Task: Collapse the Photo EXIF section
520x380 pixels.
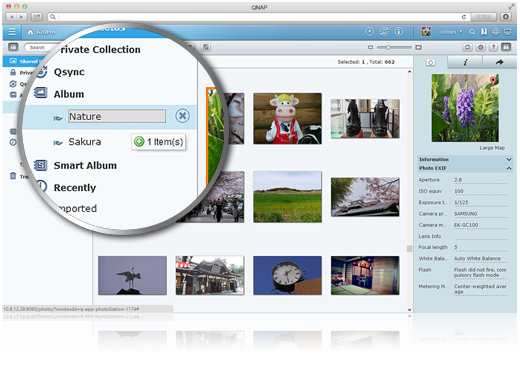Action: (465, 168)
